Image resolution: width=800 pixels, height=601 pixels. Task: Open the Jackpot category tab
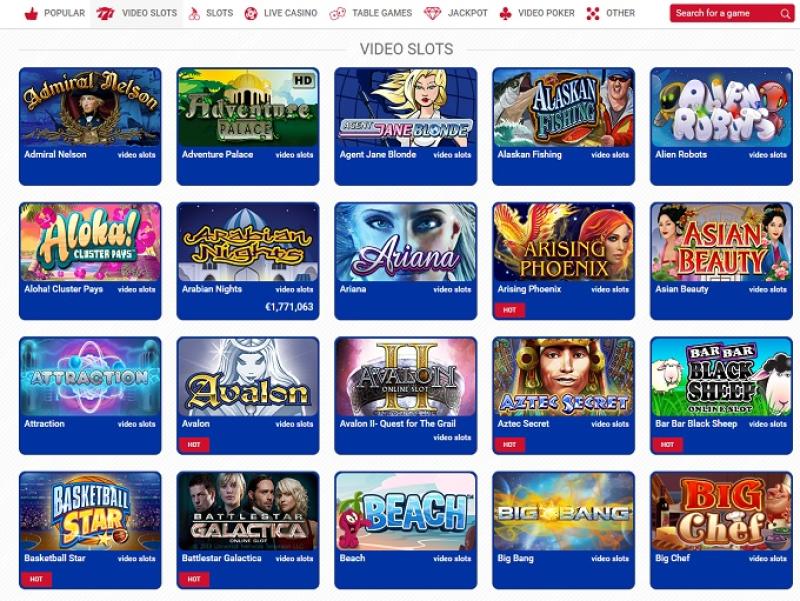coord(456,13)
